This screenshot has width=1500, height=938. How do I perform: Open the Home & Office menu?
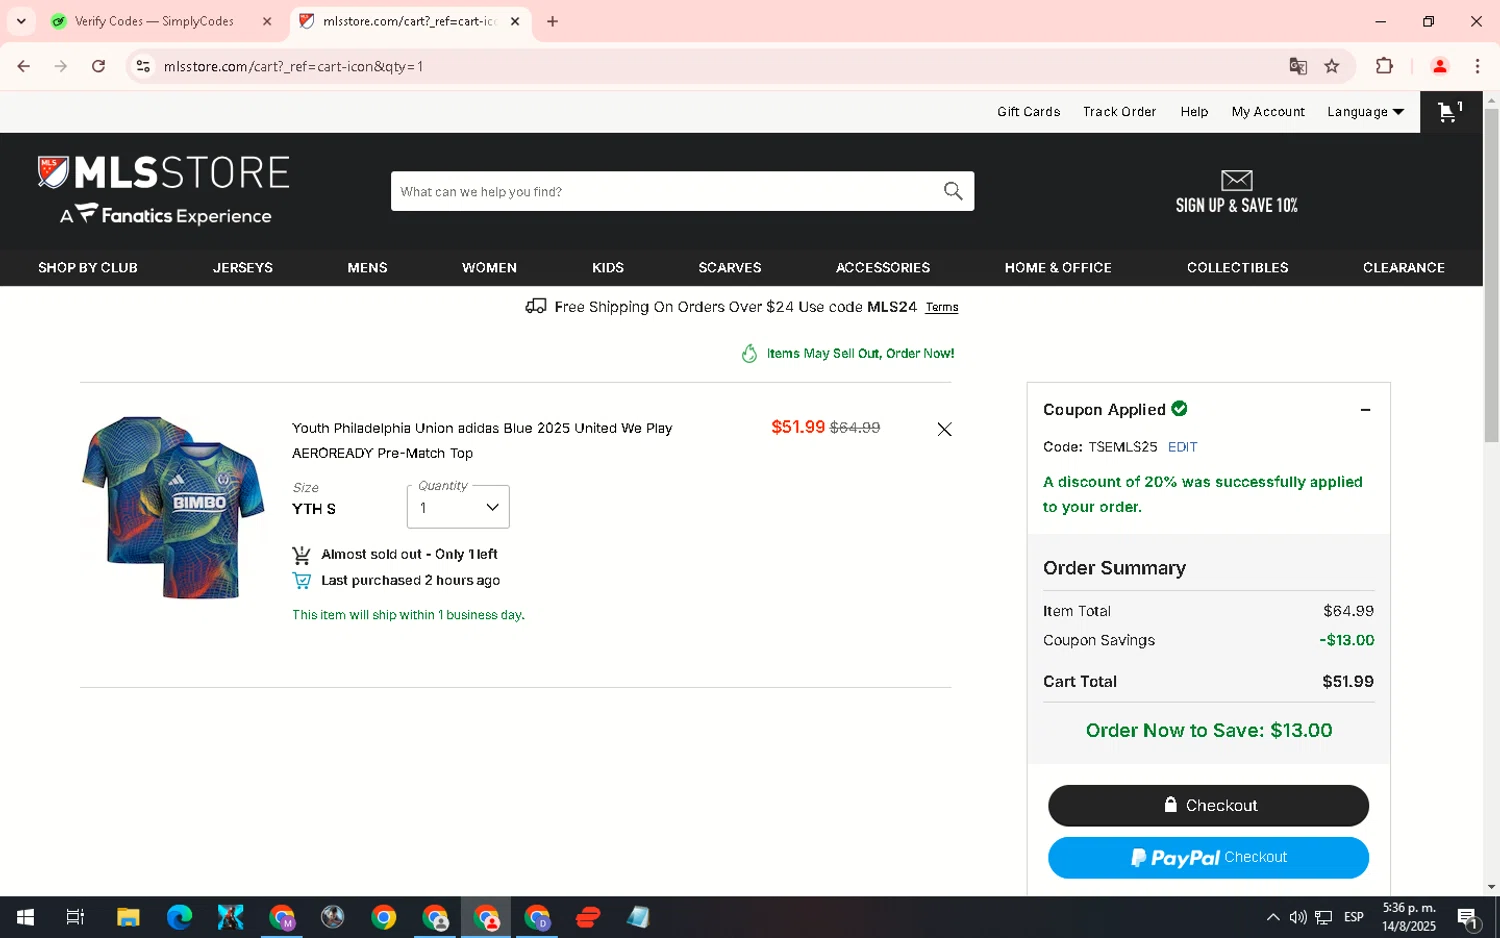(1058, 268)
